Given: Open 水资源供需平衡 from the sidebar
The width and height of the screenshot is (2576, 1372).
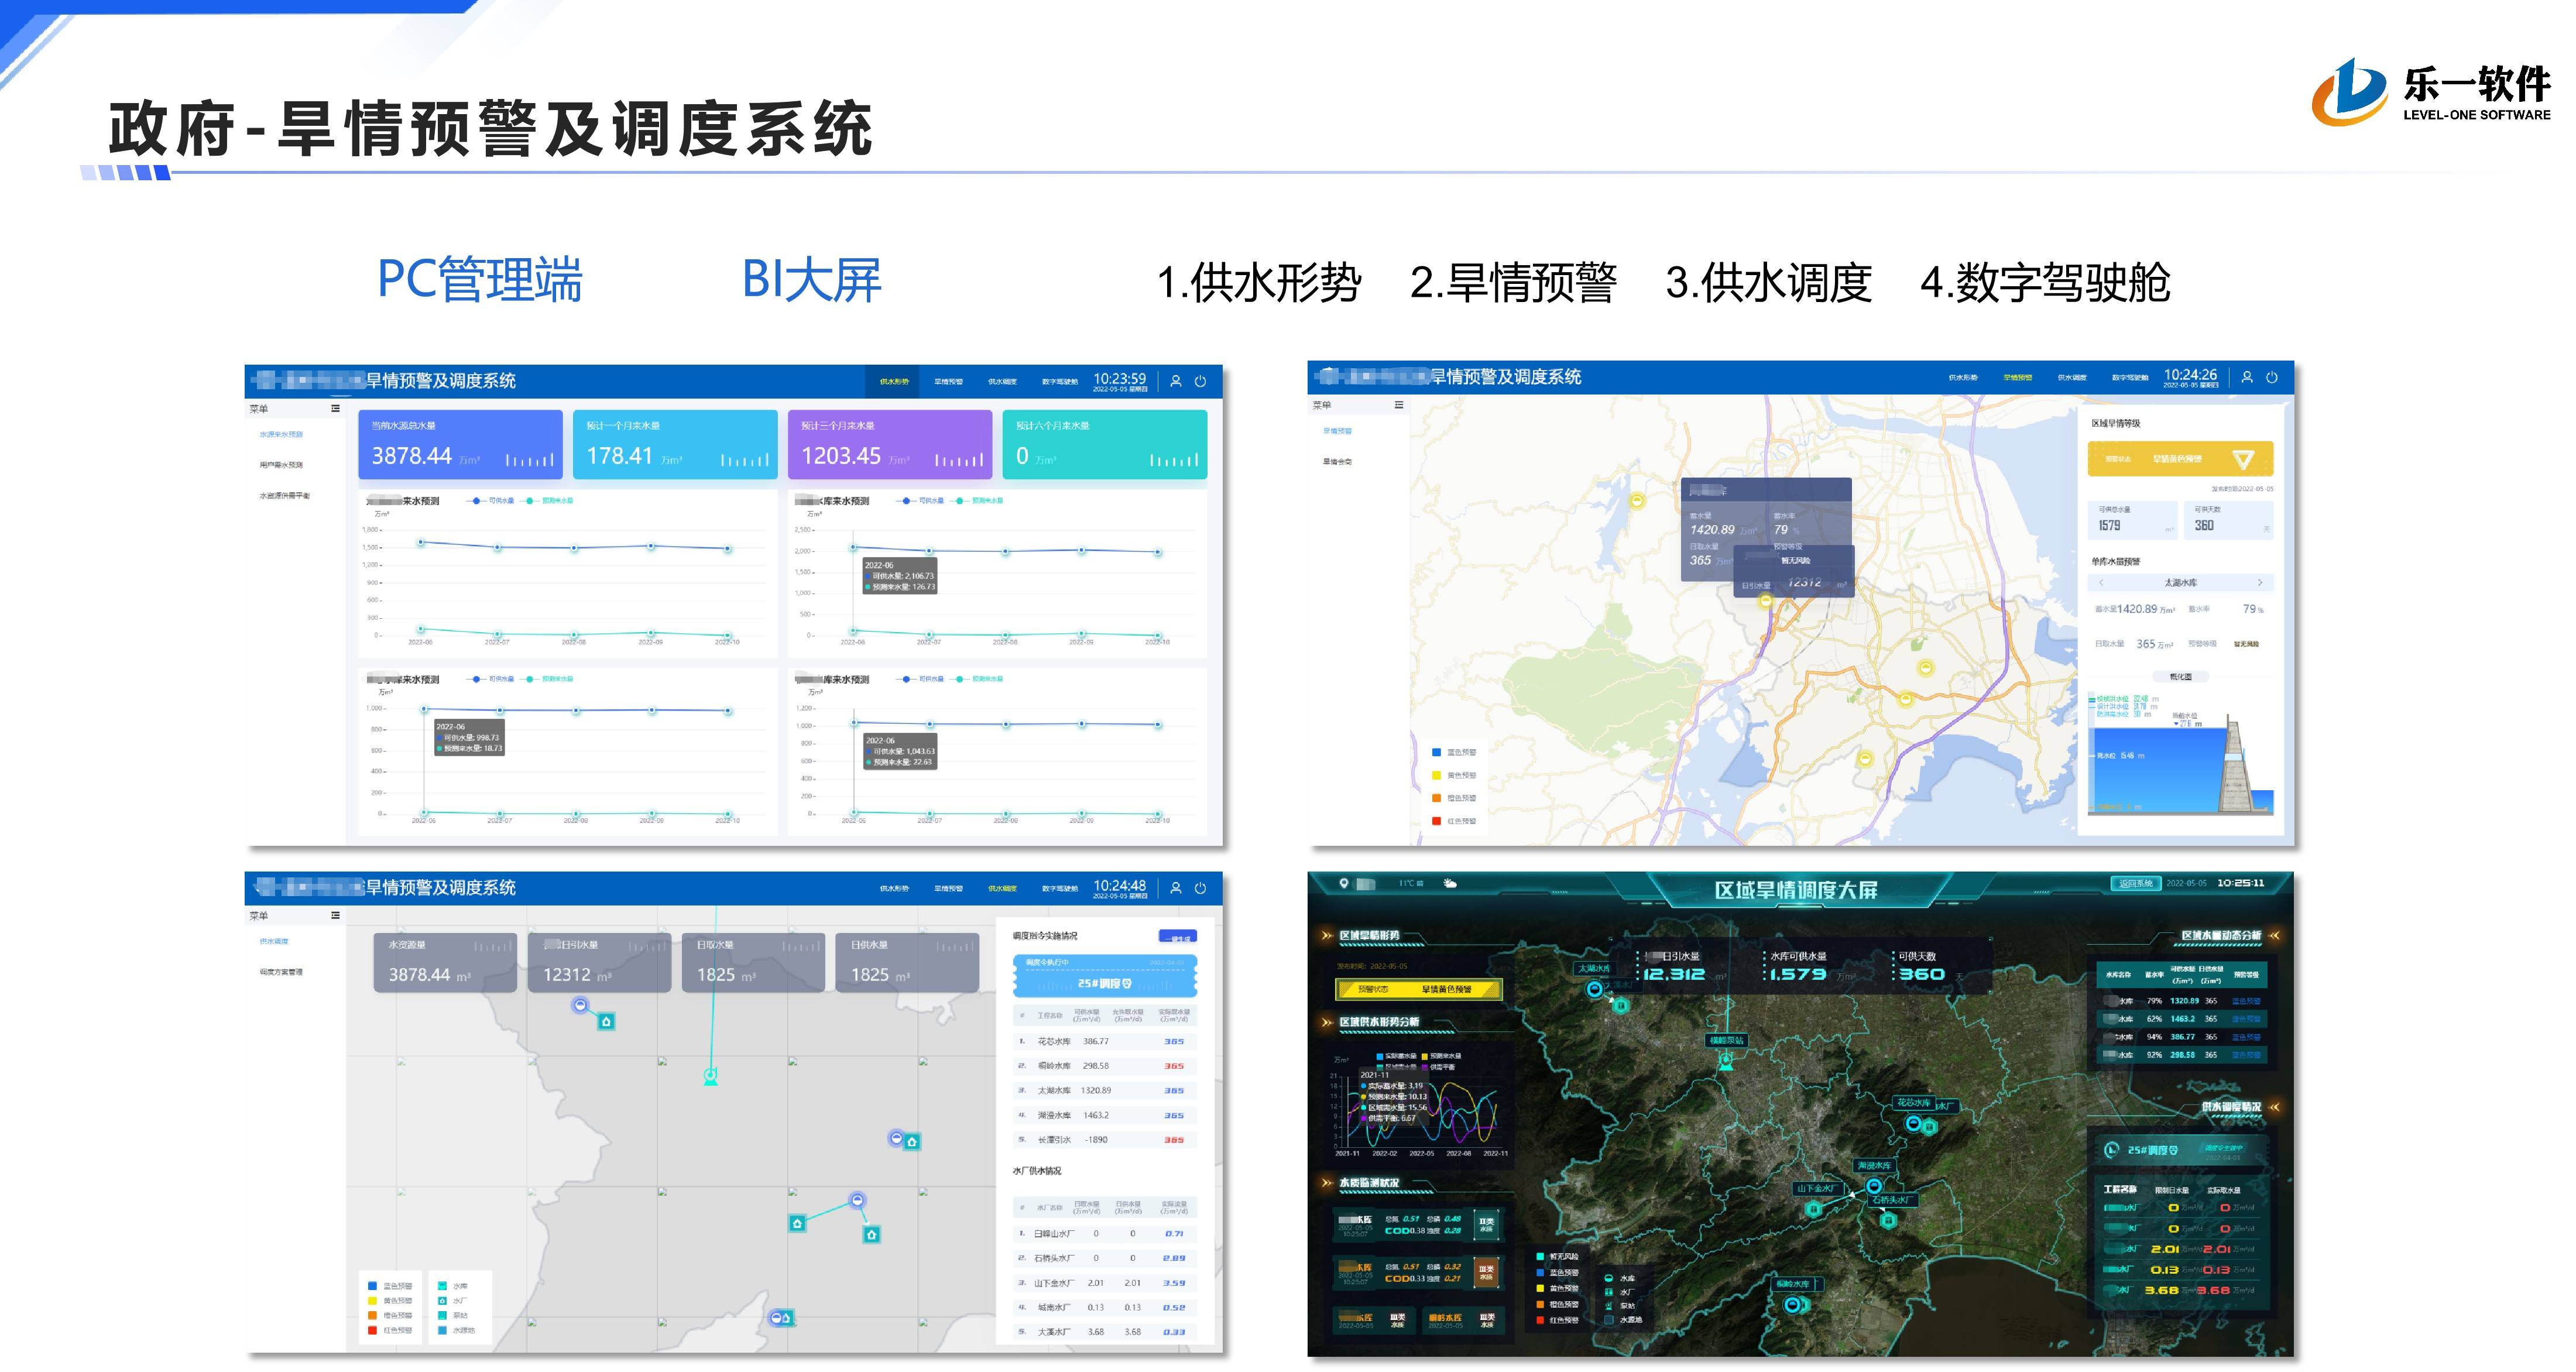Looking at the screenshot, I should pos(285,495).
